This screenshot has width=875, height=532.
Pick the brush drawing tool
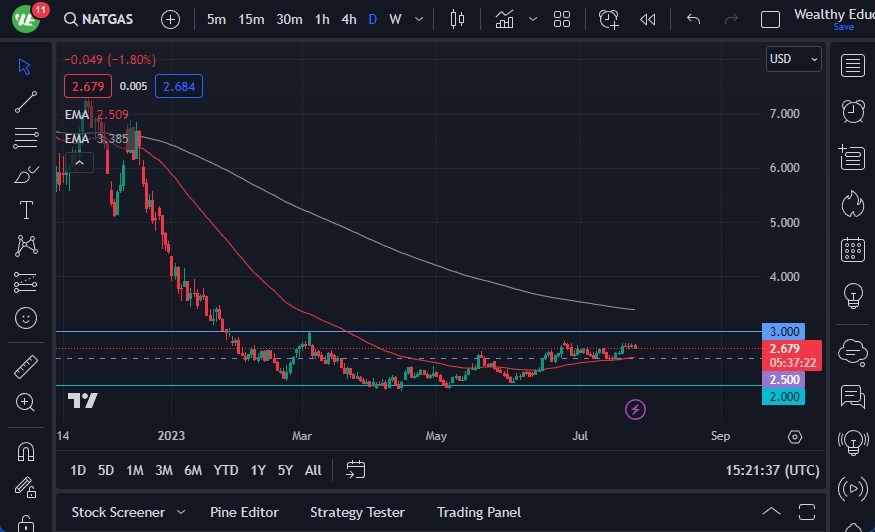[26, 174]
